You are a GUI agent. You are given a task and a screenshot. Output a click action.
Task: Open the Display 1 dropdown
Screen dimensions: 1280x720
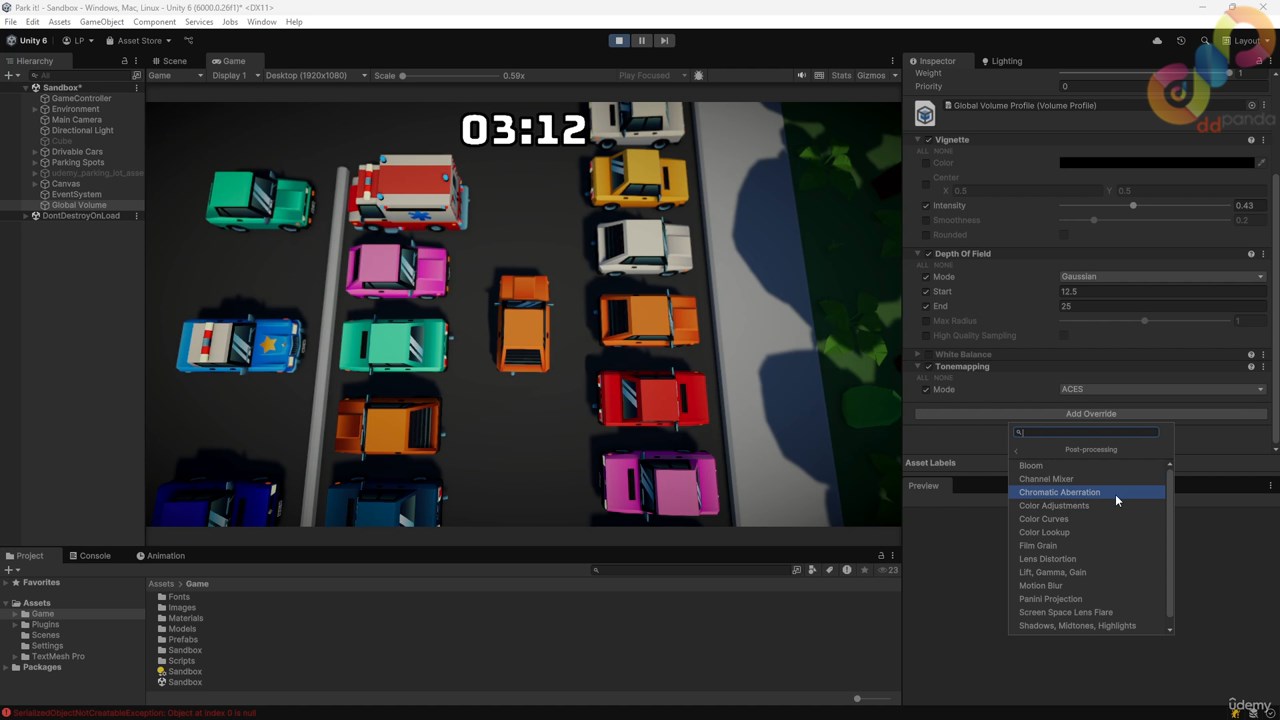pos(236,76)
